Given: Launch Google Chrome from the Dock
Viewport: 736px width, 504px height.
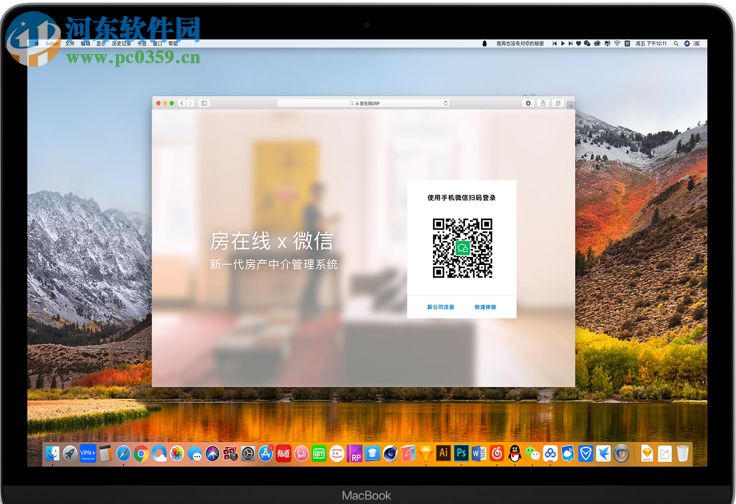Looking at the screenshot, I should coord(141,454).
